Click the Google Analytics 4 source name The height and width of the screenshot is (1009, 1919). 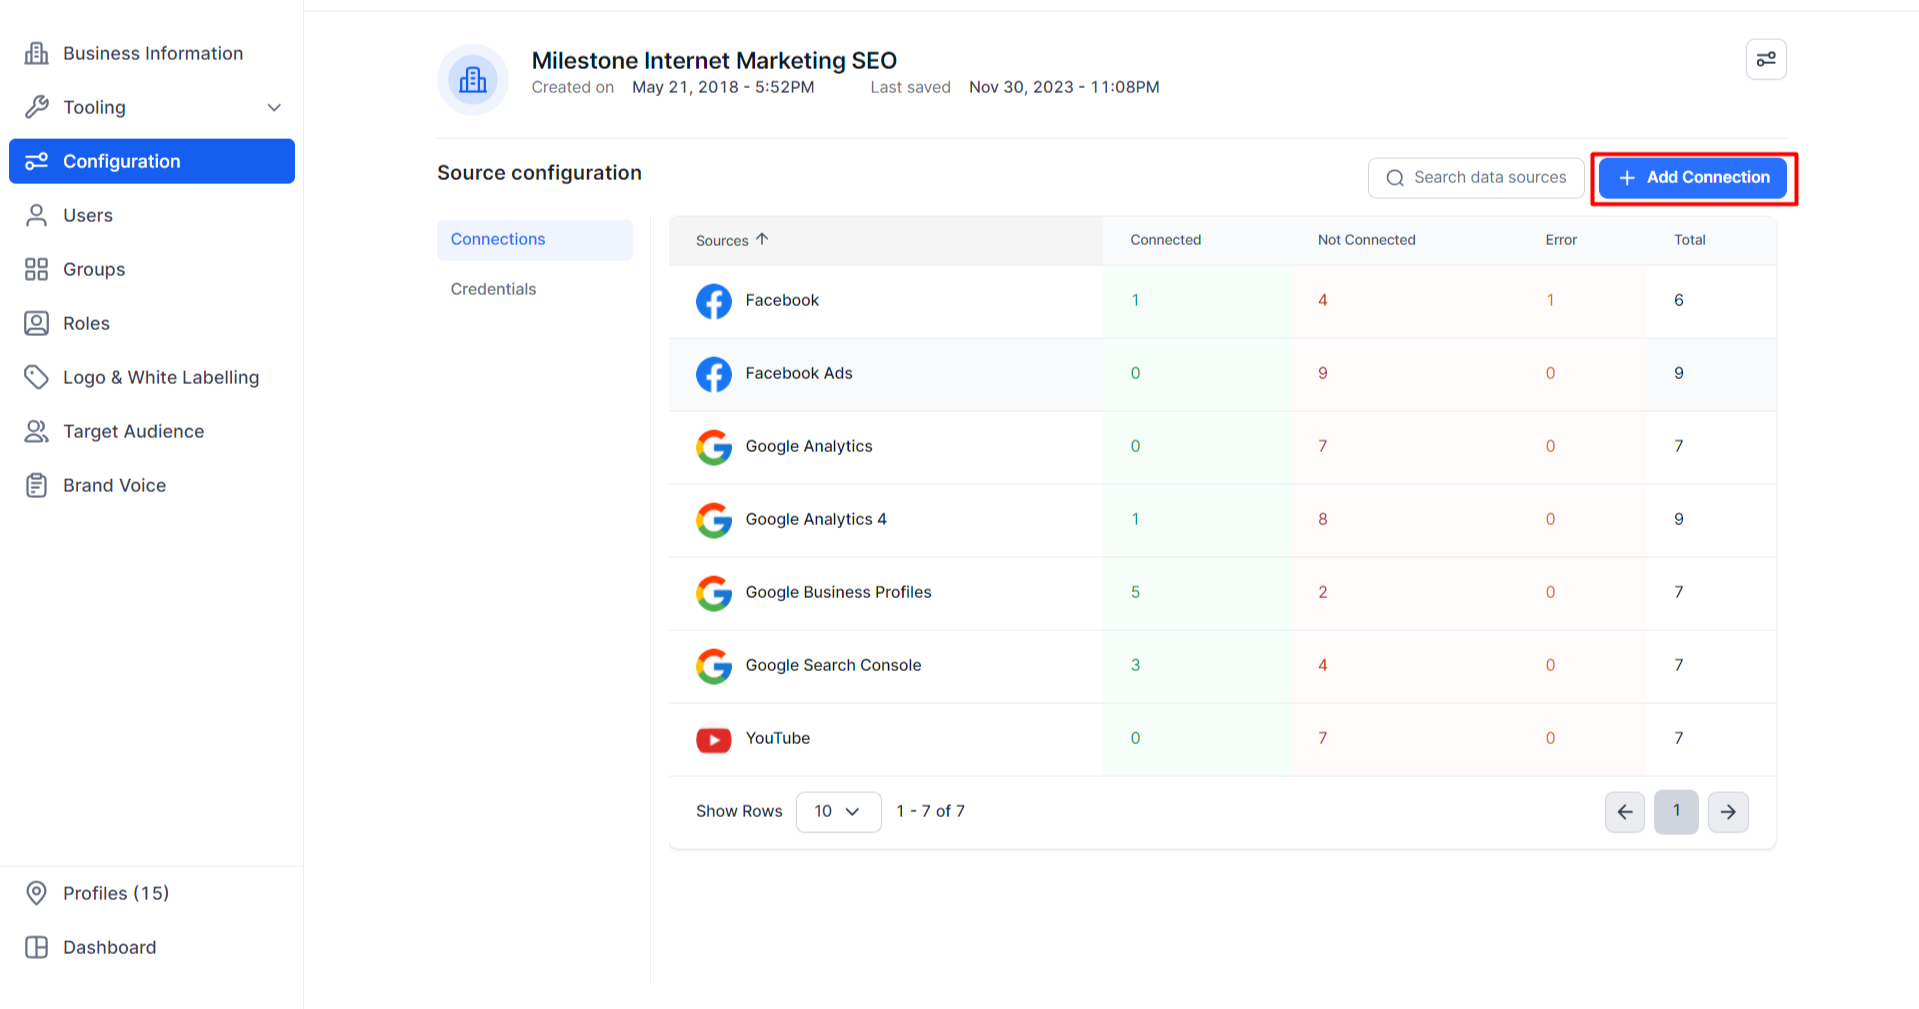click(x=816, y=519)
